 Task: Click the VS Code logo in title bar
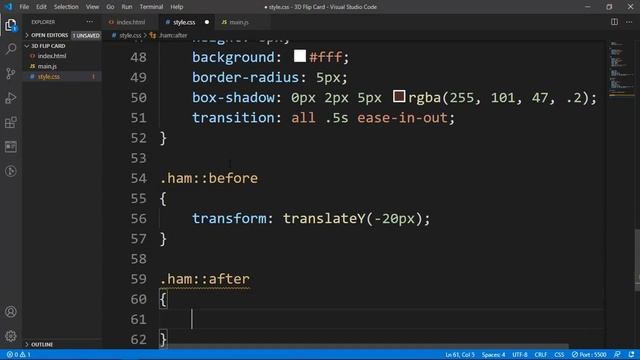point(9,7)
